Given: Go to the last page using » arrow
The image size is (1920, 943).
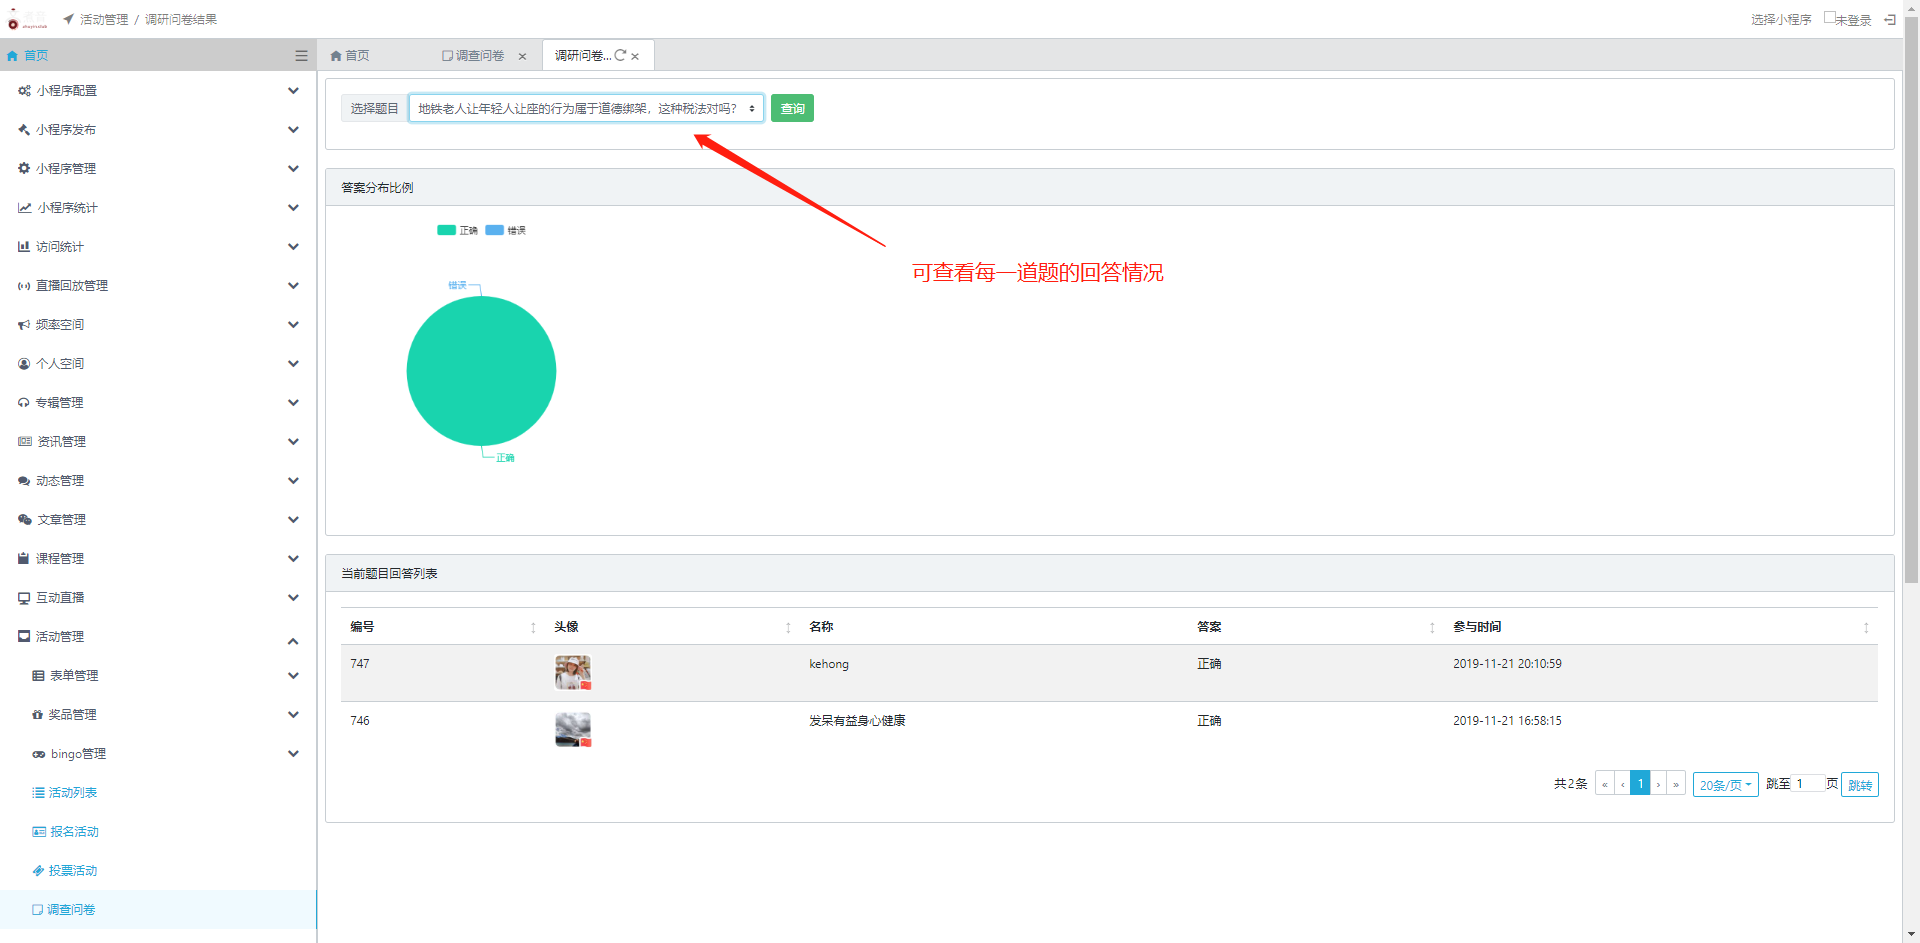Looking at the screenshot, I should tap(1676, 784).
